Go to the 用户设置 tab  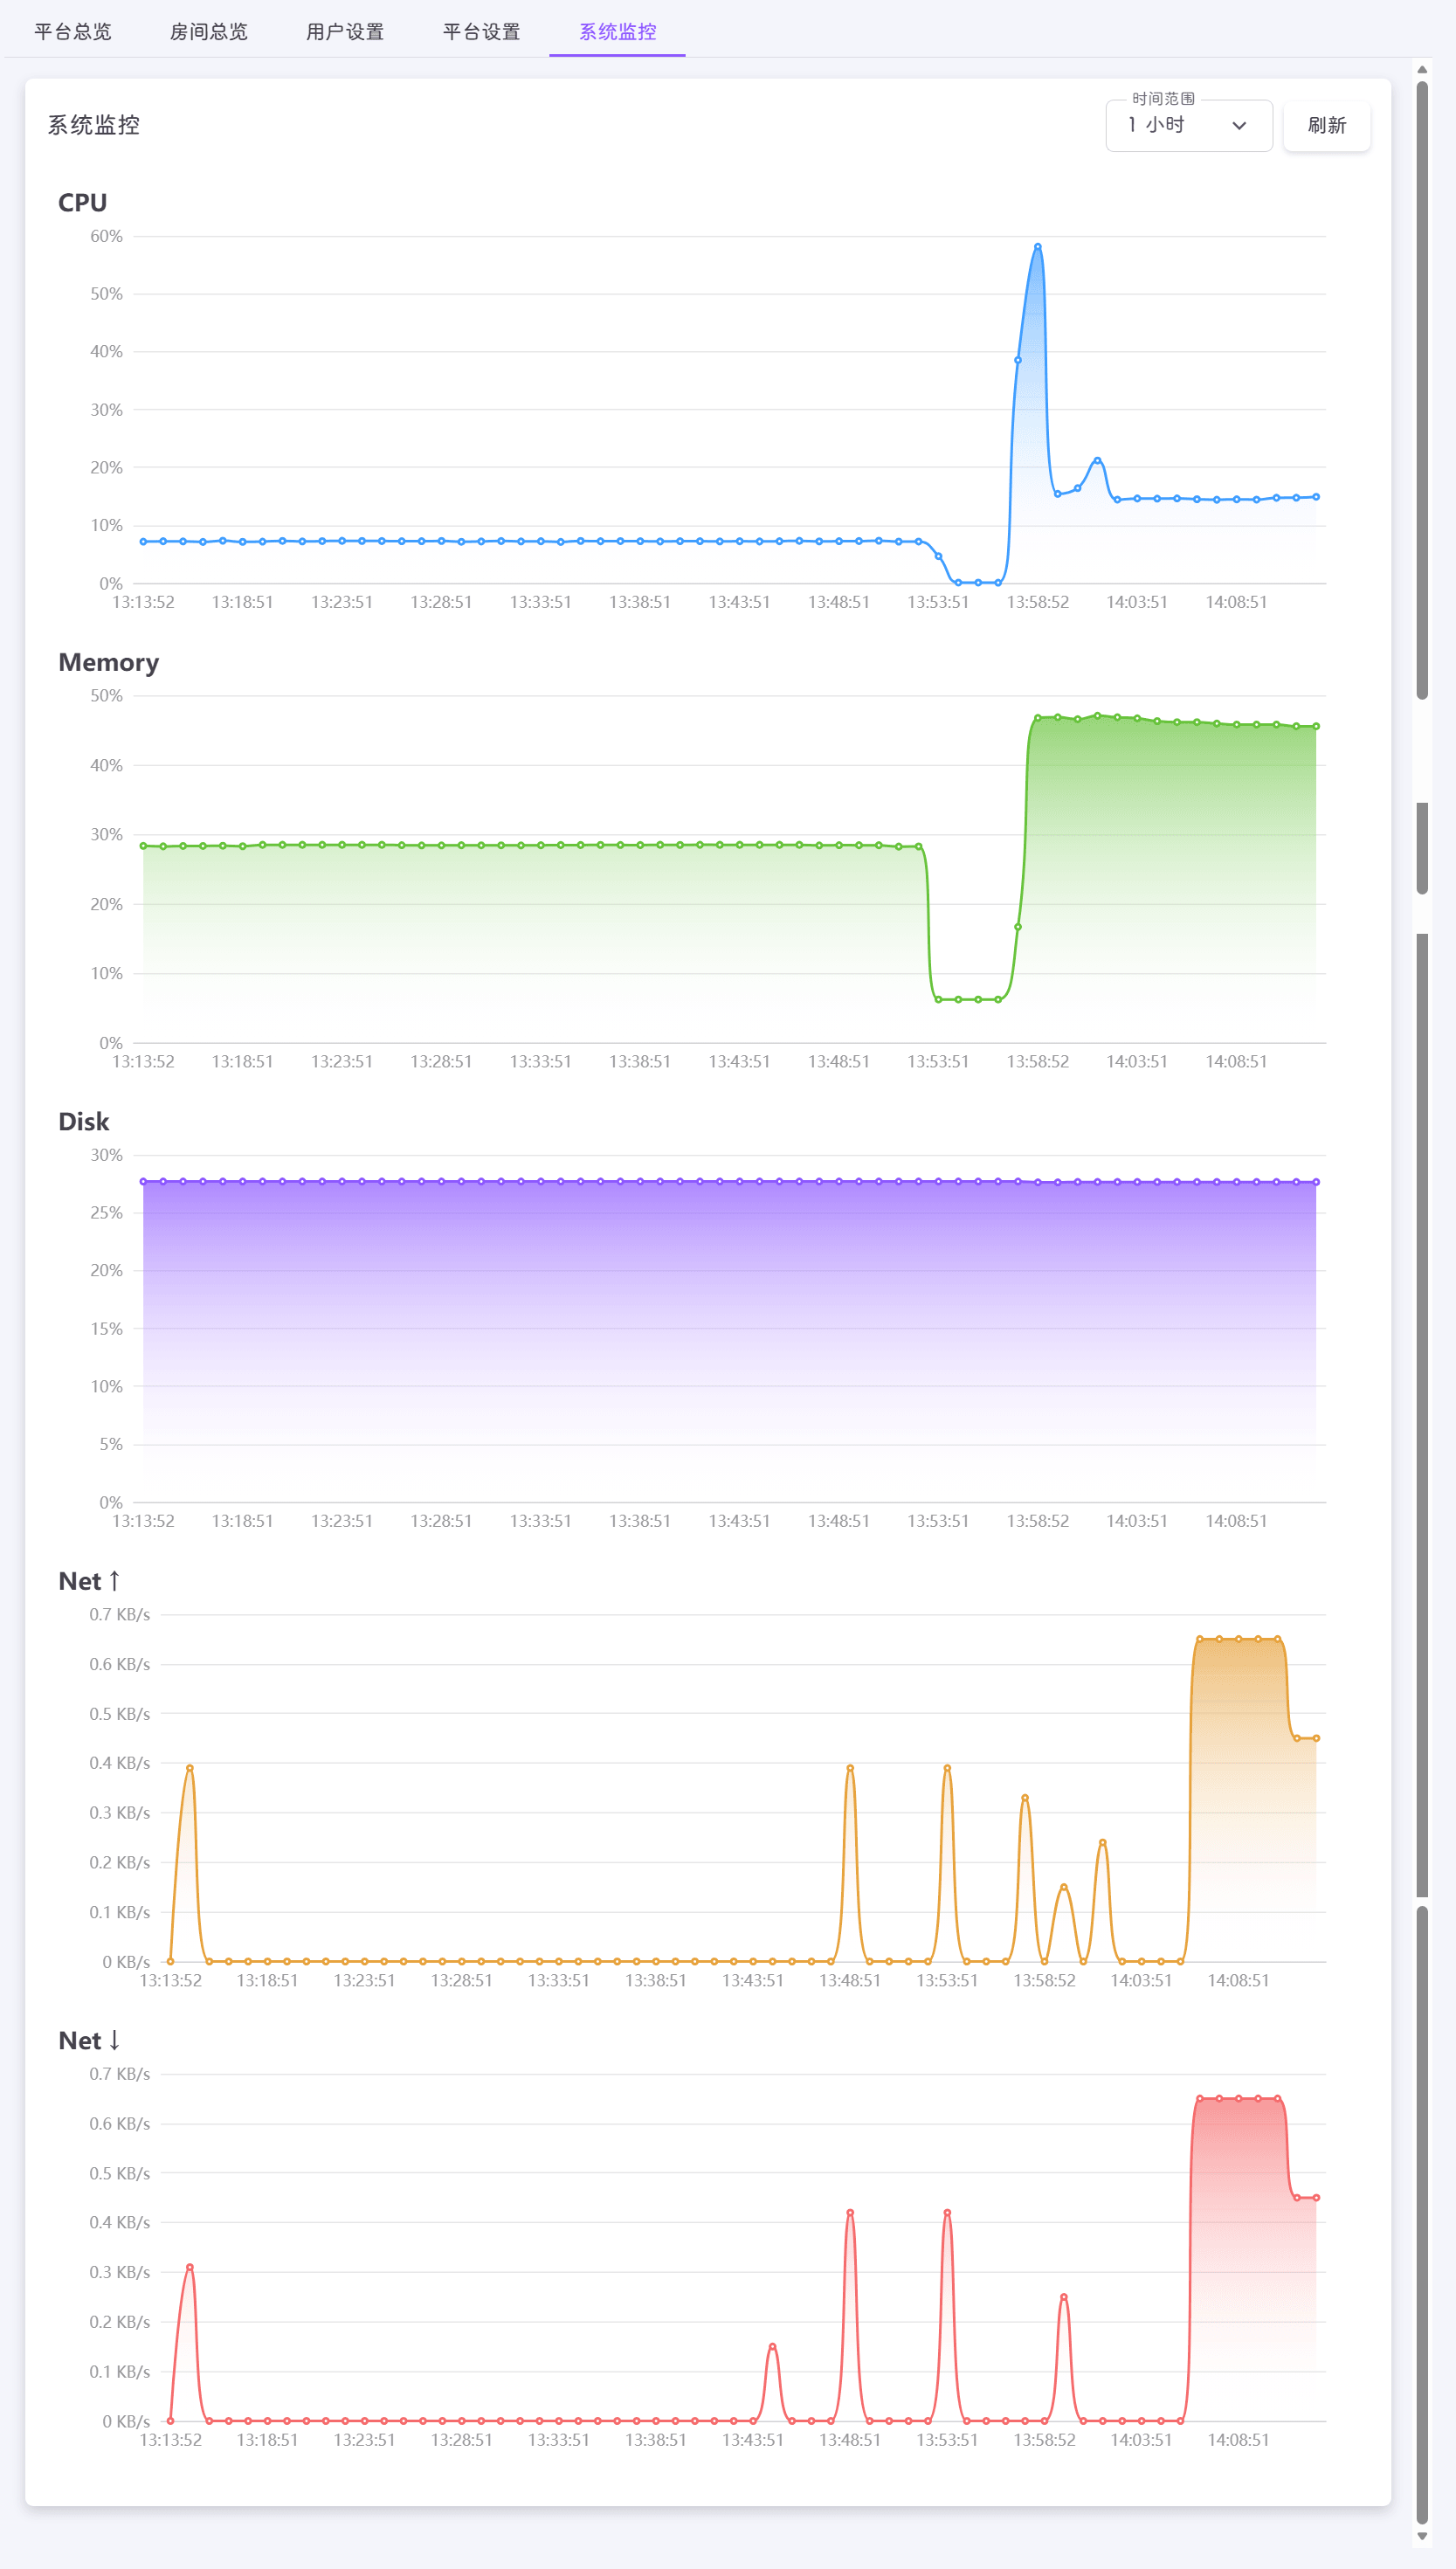coord(345,32)
